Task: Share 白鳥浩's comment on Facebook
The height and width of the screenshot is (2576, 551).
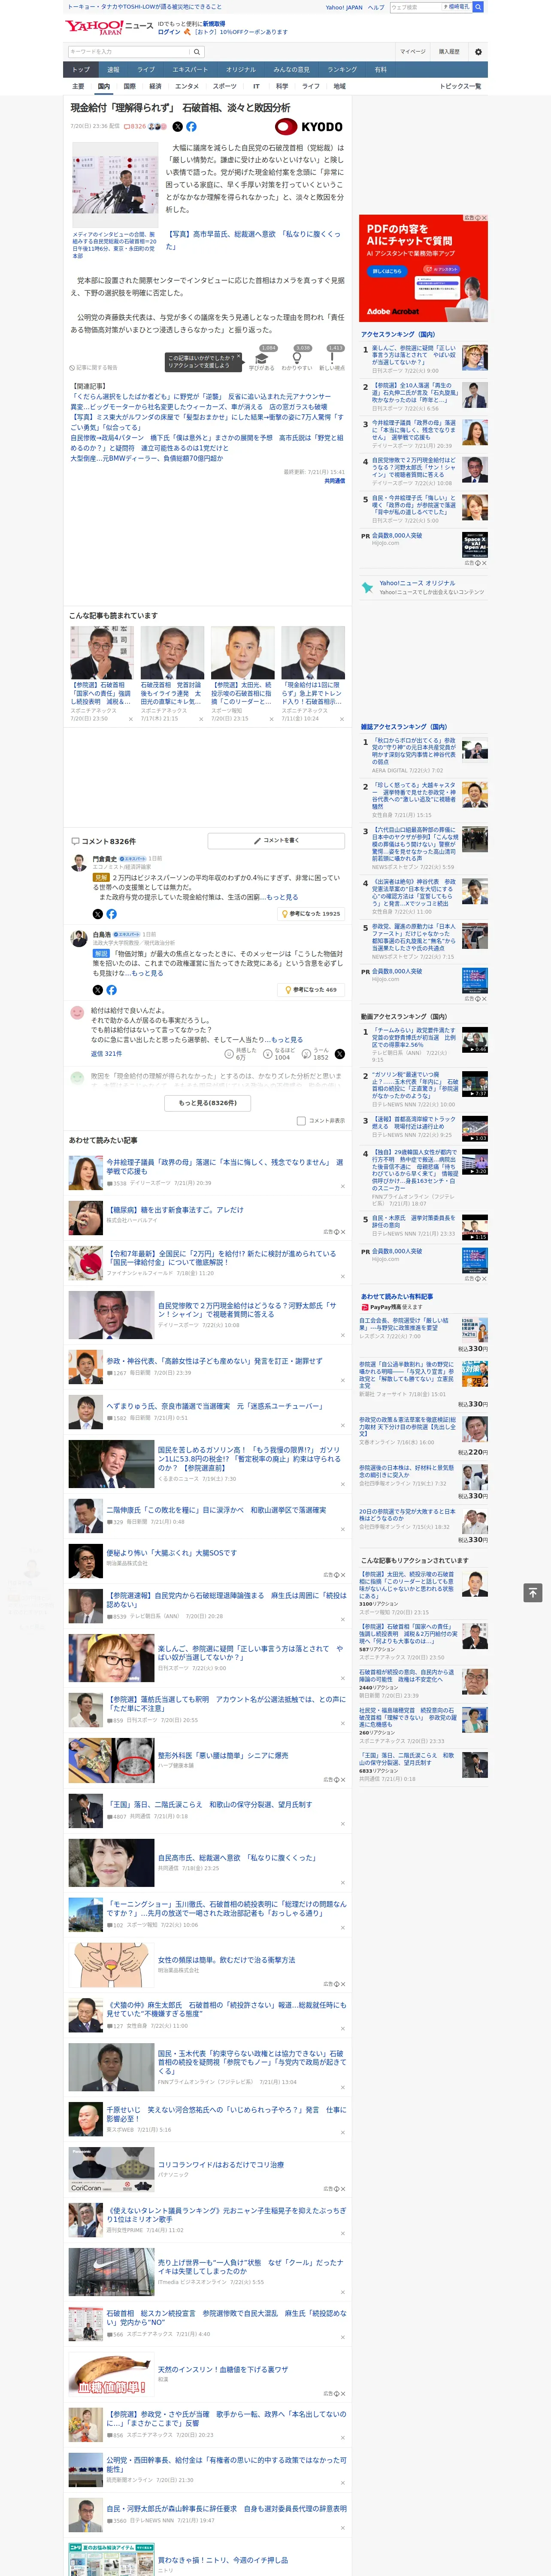Action: point(111,990)
